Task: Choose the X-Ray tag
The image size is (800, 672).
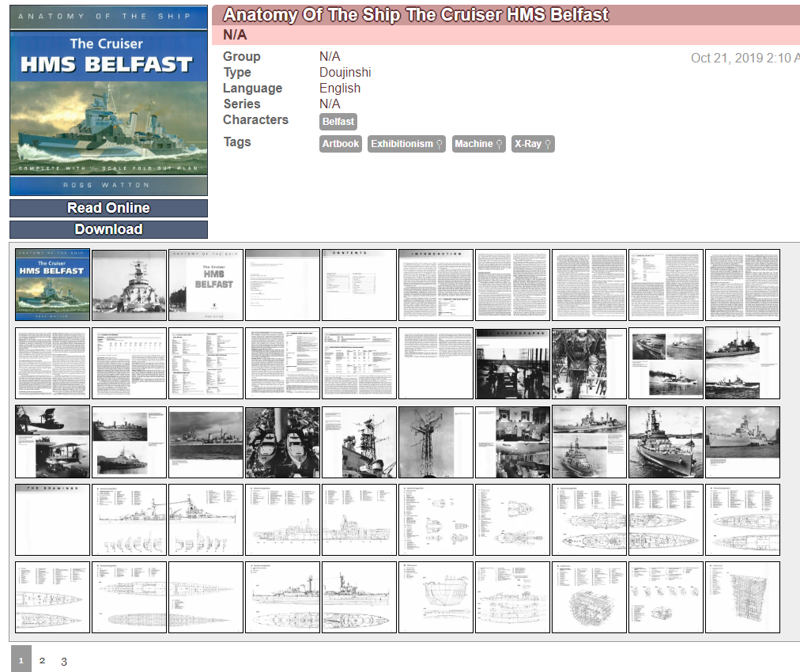Action: [533, 144]
